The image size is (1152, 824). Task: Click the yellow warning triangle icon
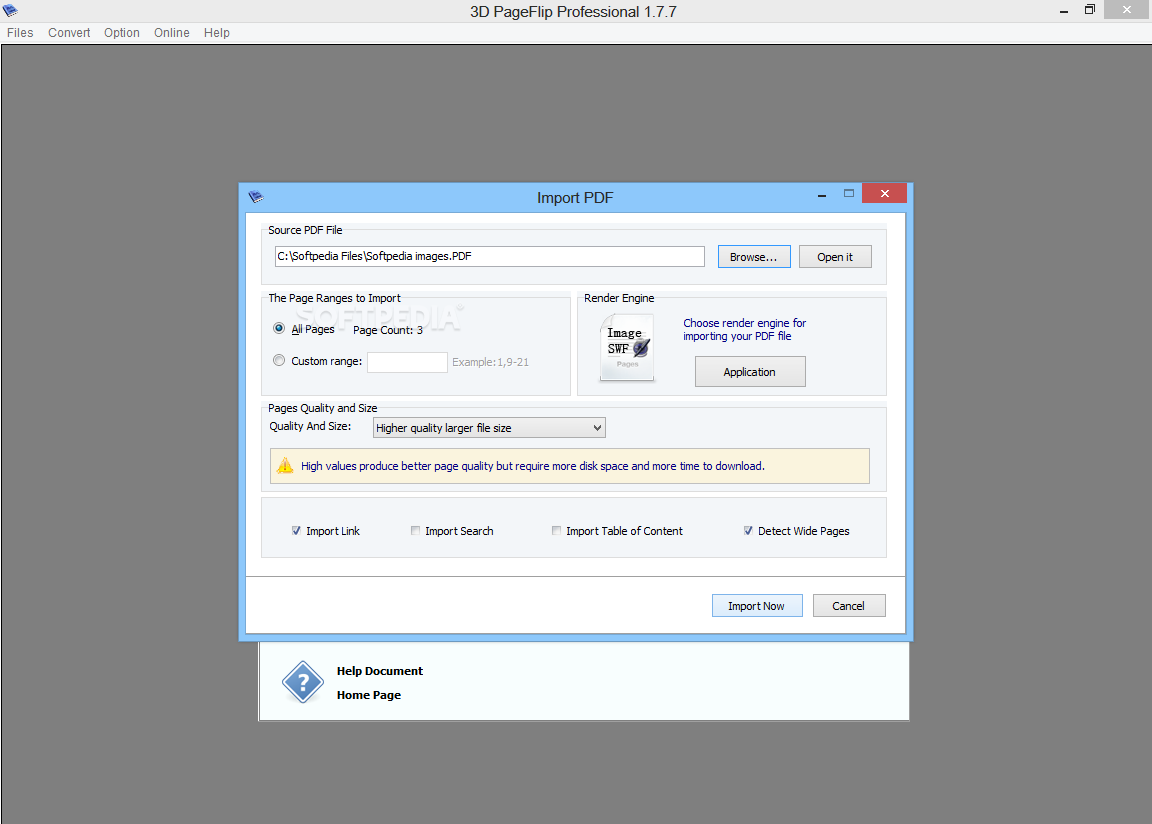tap(285, 466)
